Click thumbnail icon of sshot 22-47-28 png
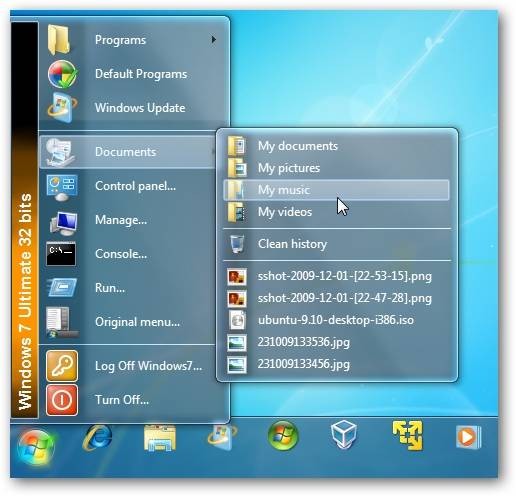Viewport: 516px width, 496px height. (237, 298)
